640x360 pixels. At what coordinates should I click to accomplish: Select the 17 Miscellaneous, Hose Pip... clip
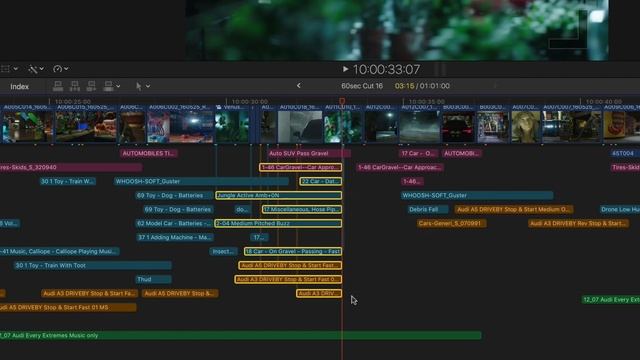302,209
